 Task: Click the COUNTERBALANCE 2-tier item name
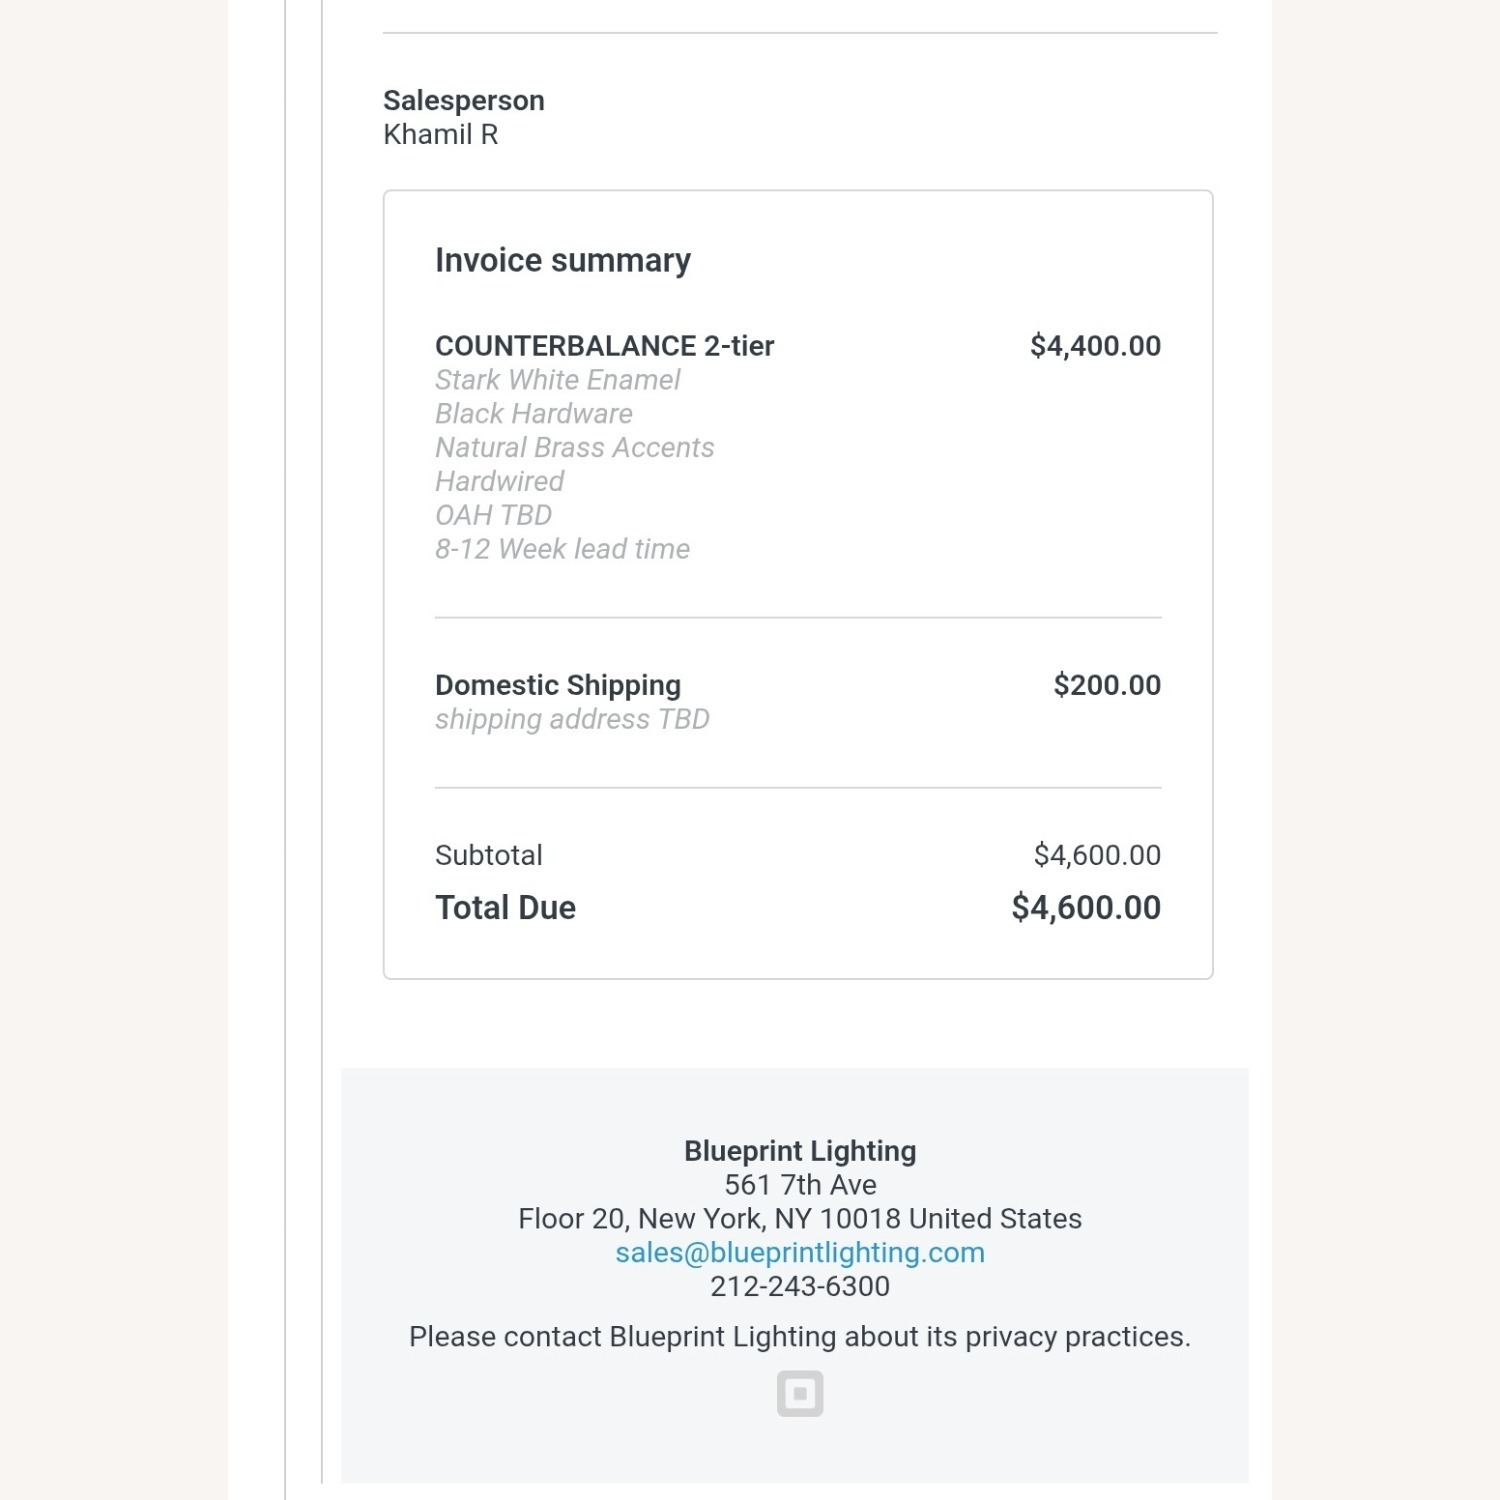(604, 346)
